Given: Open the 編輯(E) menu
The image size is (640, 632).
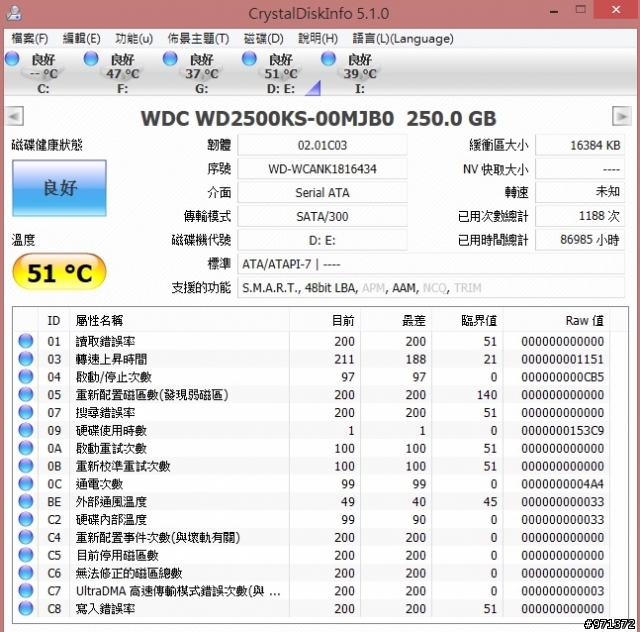Looking at the screenshot, I should pos(82,39).
